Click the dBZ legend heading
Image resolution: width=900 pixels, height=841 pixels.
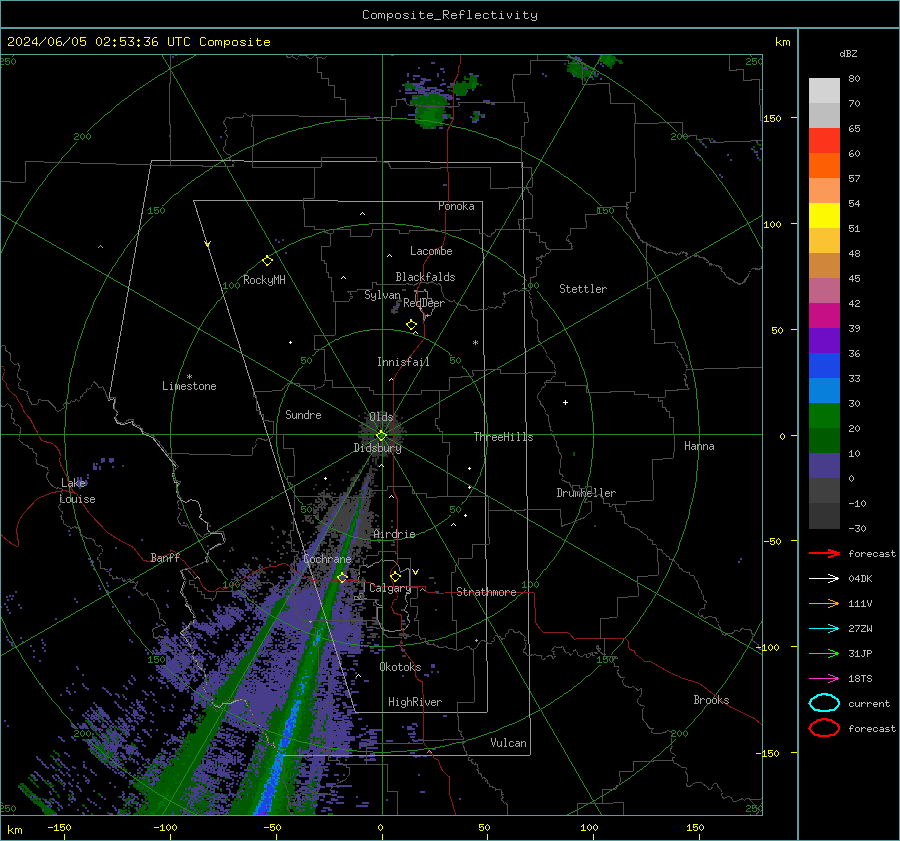(848, 54)
